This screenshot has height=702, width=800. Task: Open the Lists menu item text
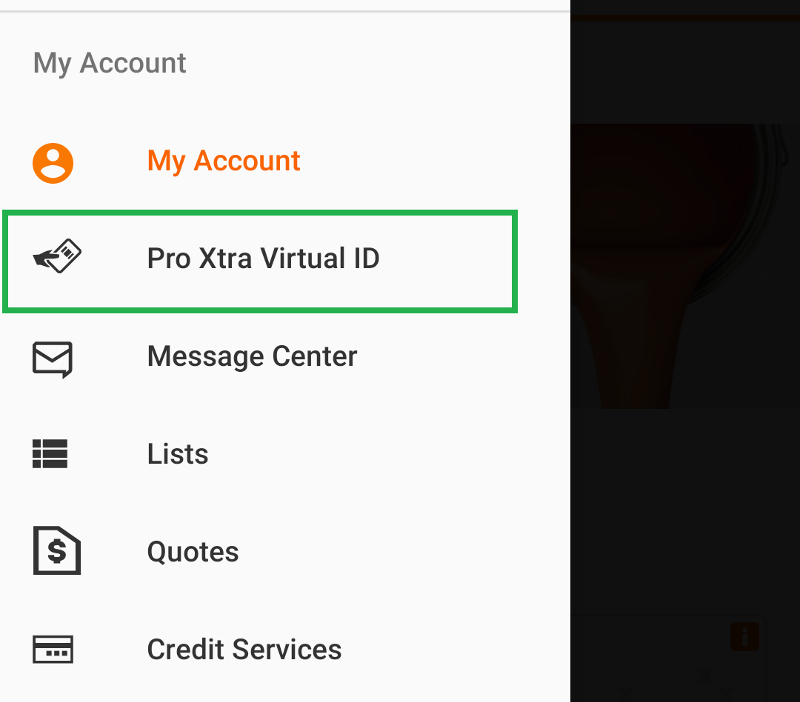[178, 454]
